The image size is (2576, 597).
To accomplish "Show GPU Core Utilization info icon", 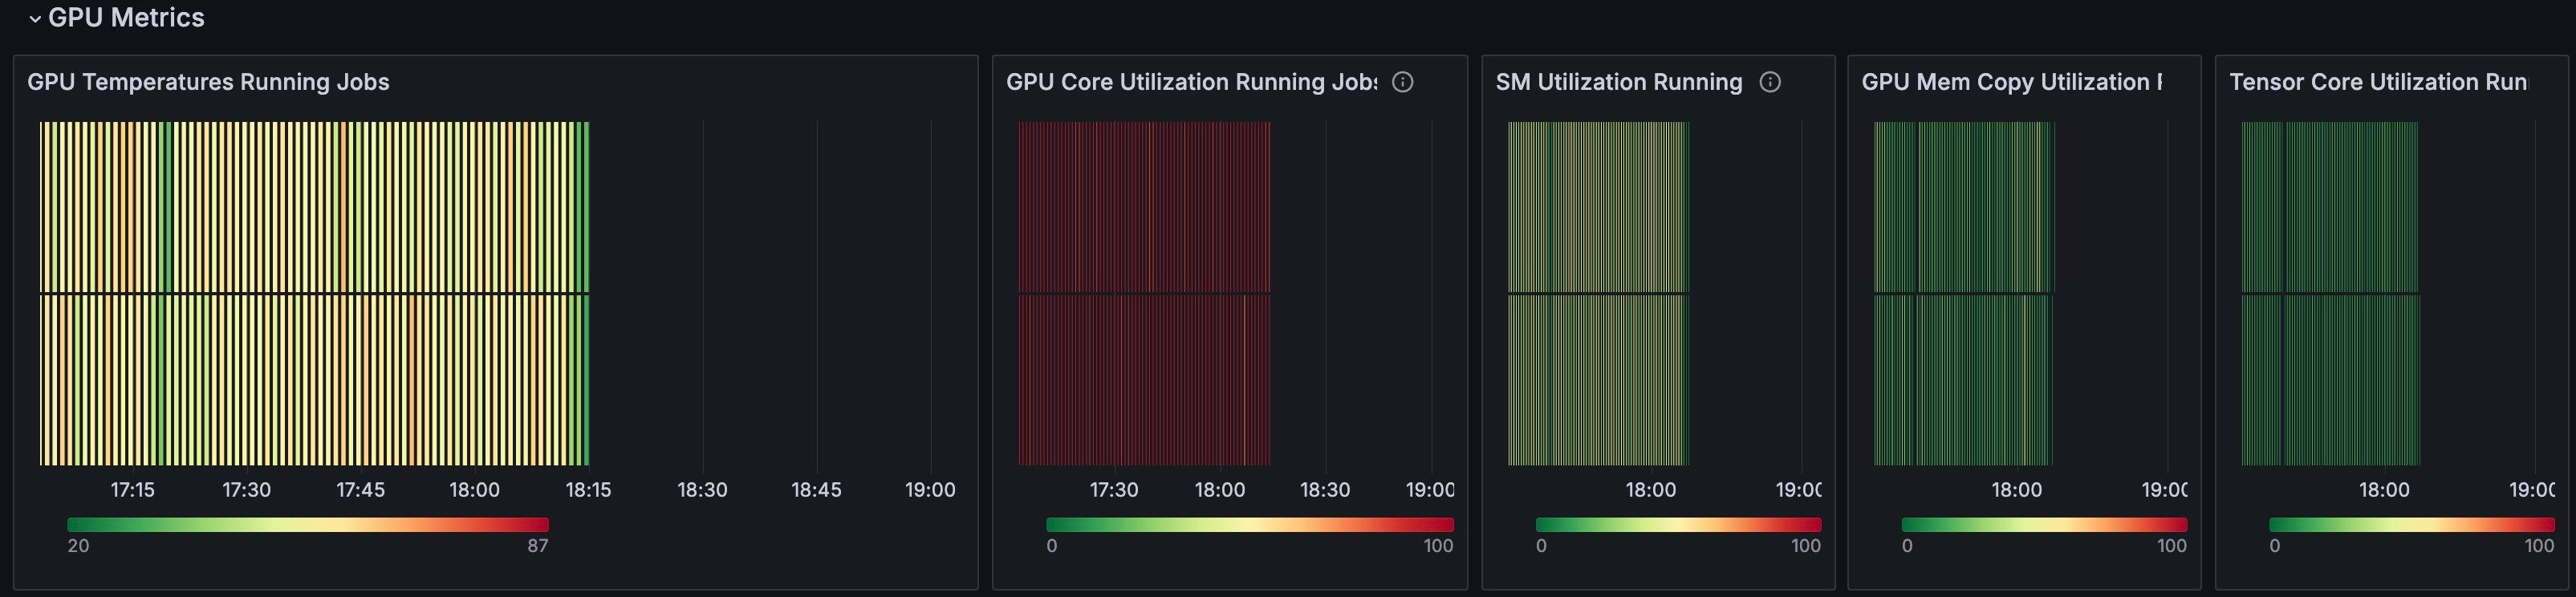I will (x=1403, y=82).
